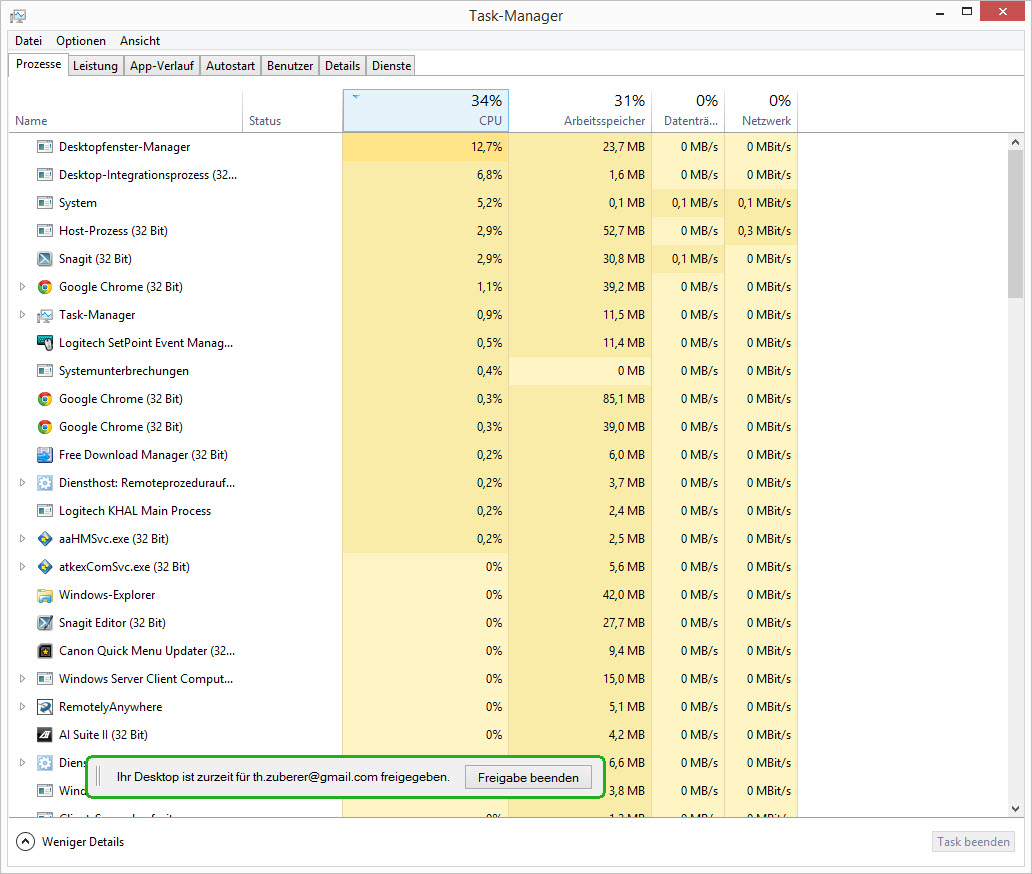Viewport: 1032px width, 874px height.
Task: Click the Task-Manager title bar icon
Action: click(18, 16)
